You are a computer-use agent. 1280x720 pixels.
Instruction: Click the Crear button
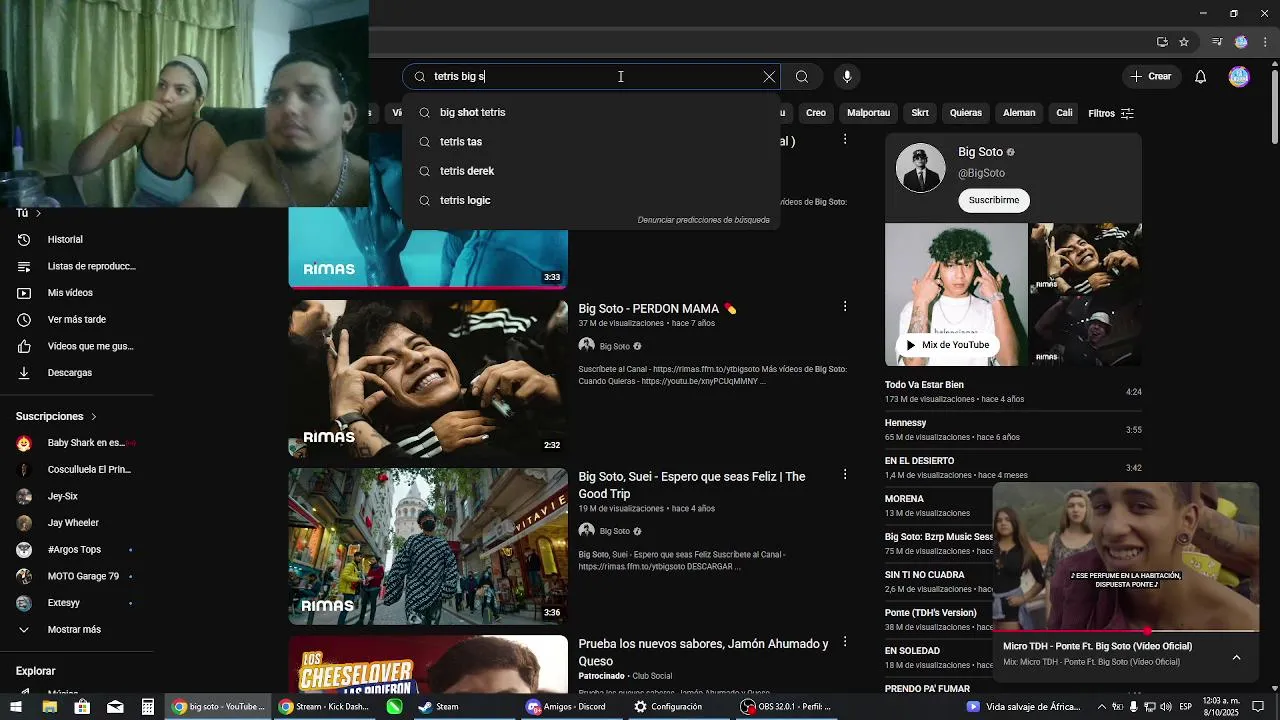pos(1150,76)
